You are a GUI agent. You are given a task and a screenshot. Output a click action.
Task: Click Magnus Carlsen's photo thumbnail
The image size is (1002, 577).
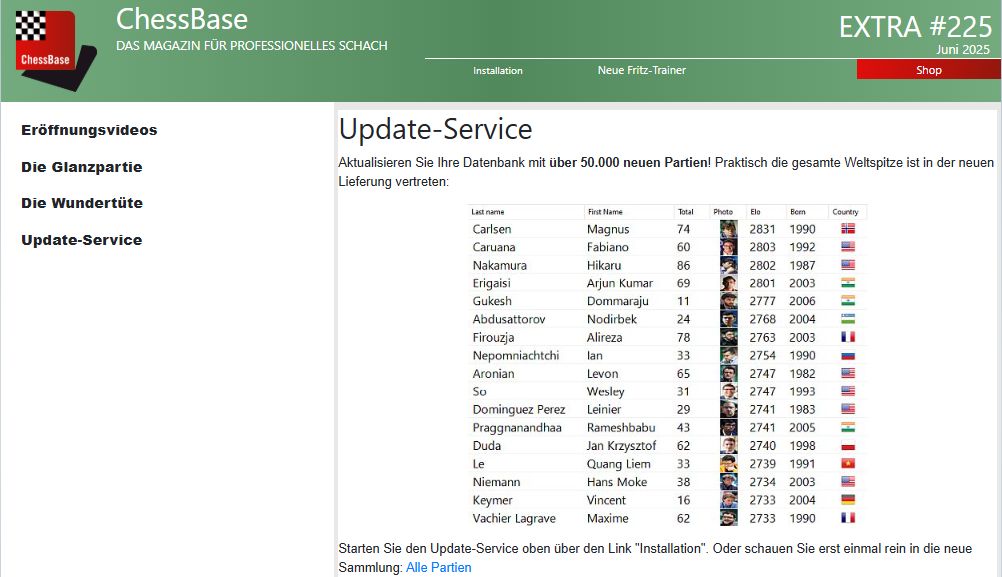(728, 229)
